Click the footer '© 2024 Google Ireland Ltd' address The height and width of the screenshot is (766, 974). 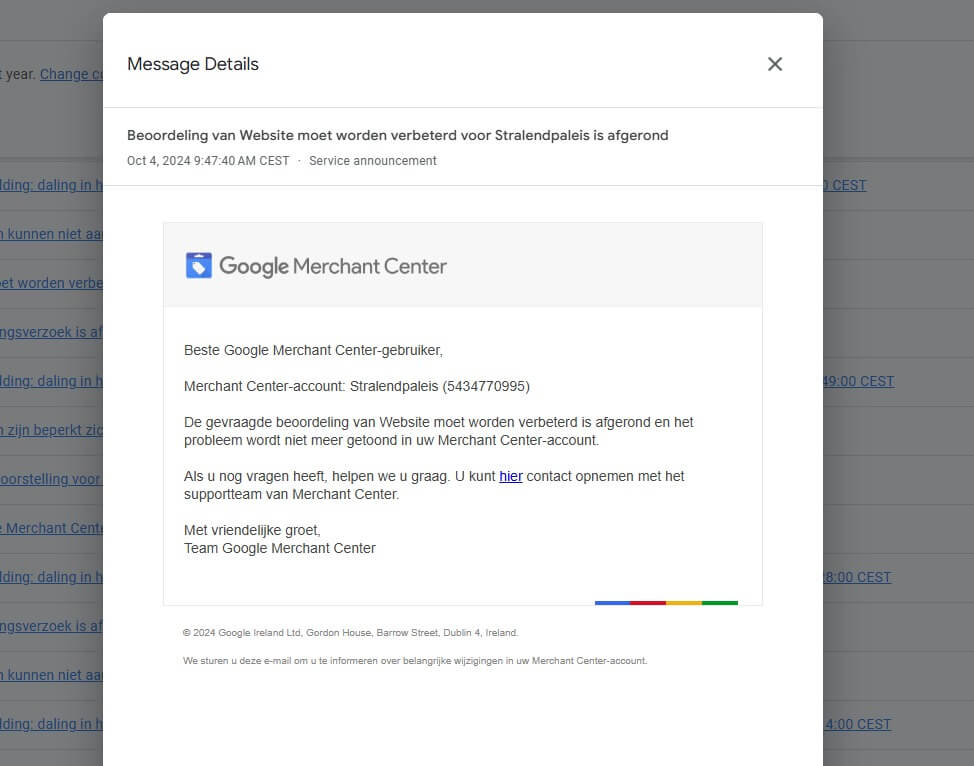pyautogui.click(x=350, y=632)
